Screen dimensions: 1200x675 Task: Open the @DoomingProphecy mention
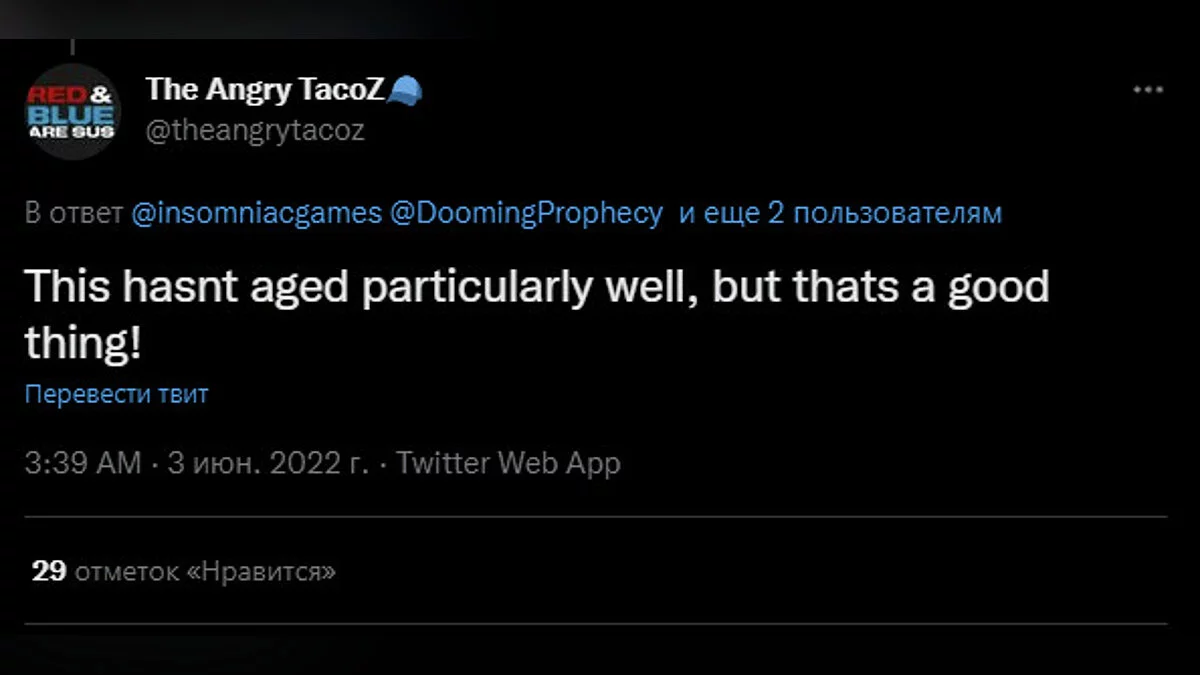coord(526,213)
